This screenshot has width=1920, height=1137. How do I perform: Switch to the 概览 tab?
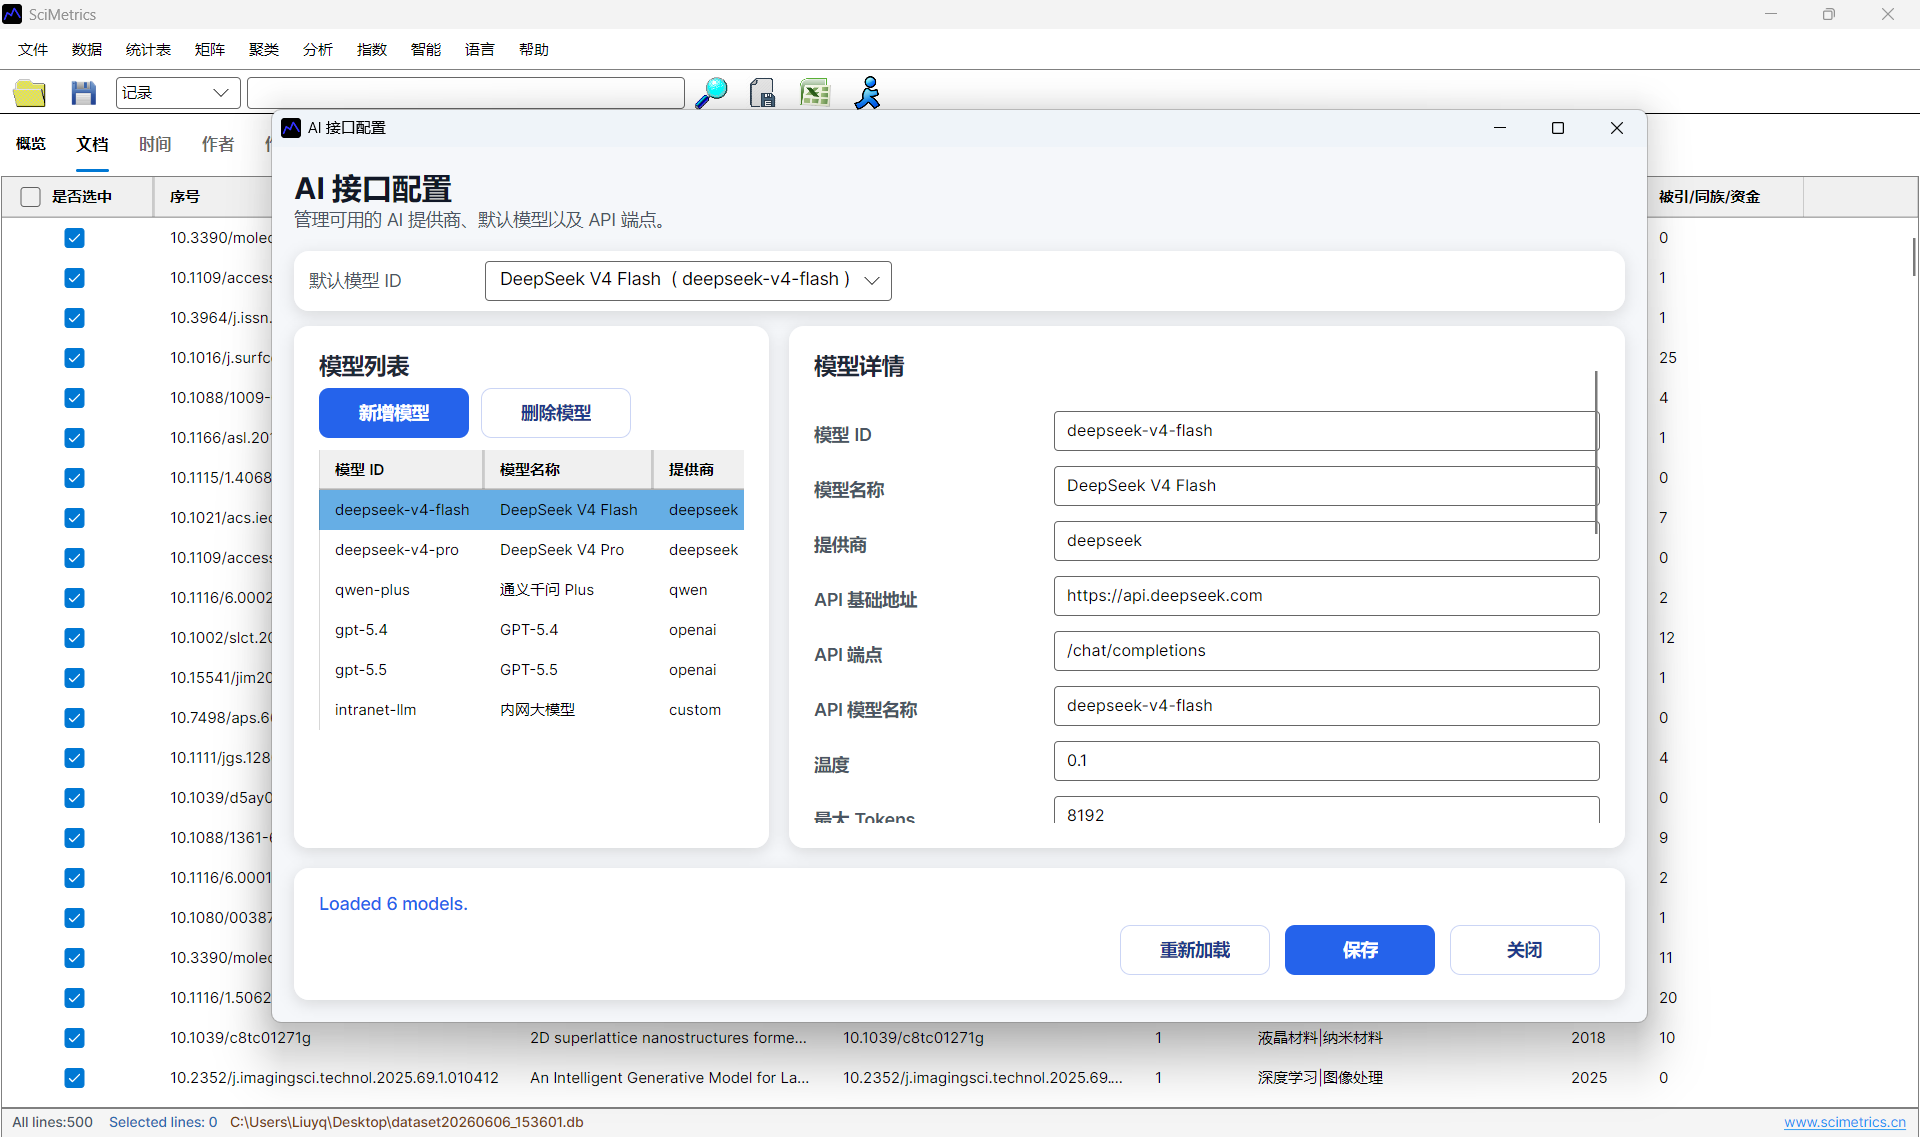(31, 144)
